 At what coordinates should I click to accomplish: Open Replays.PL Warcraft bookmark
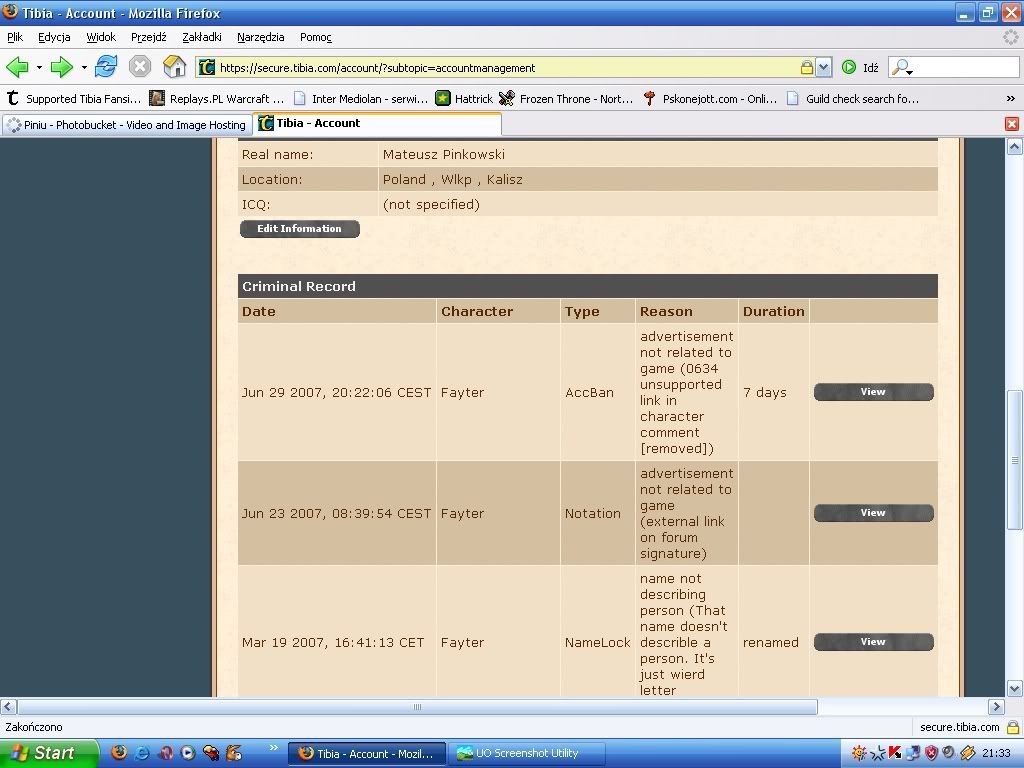point(217,99)
